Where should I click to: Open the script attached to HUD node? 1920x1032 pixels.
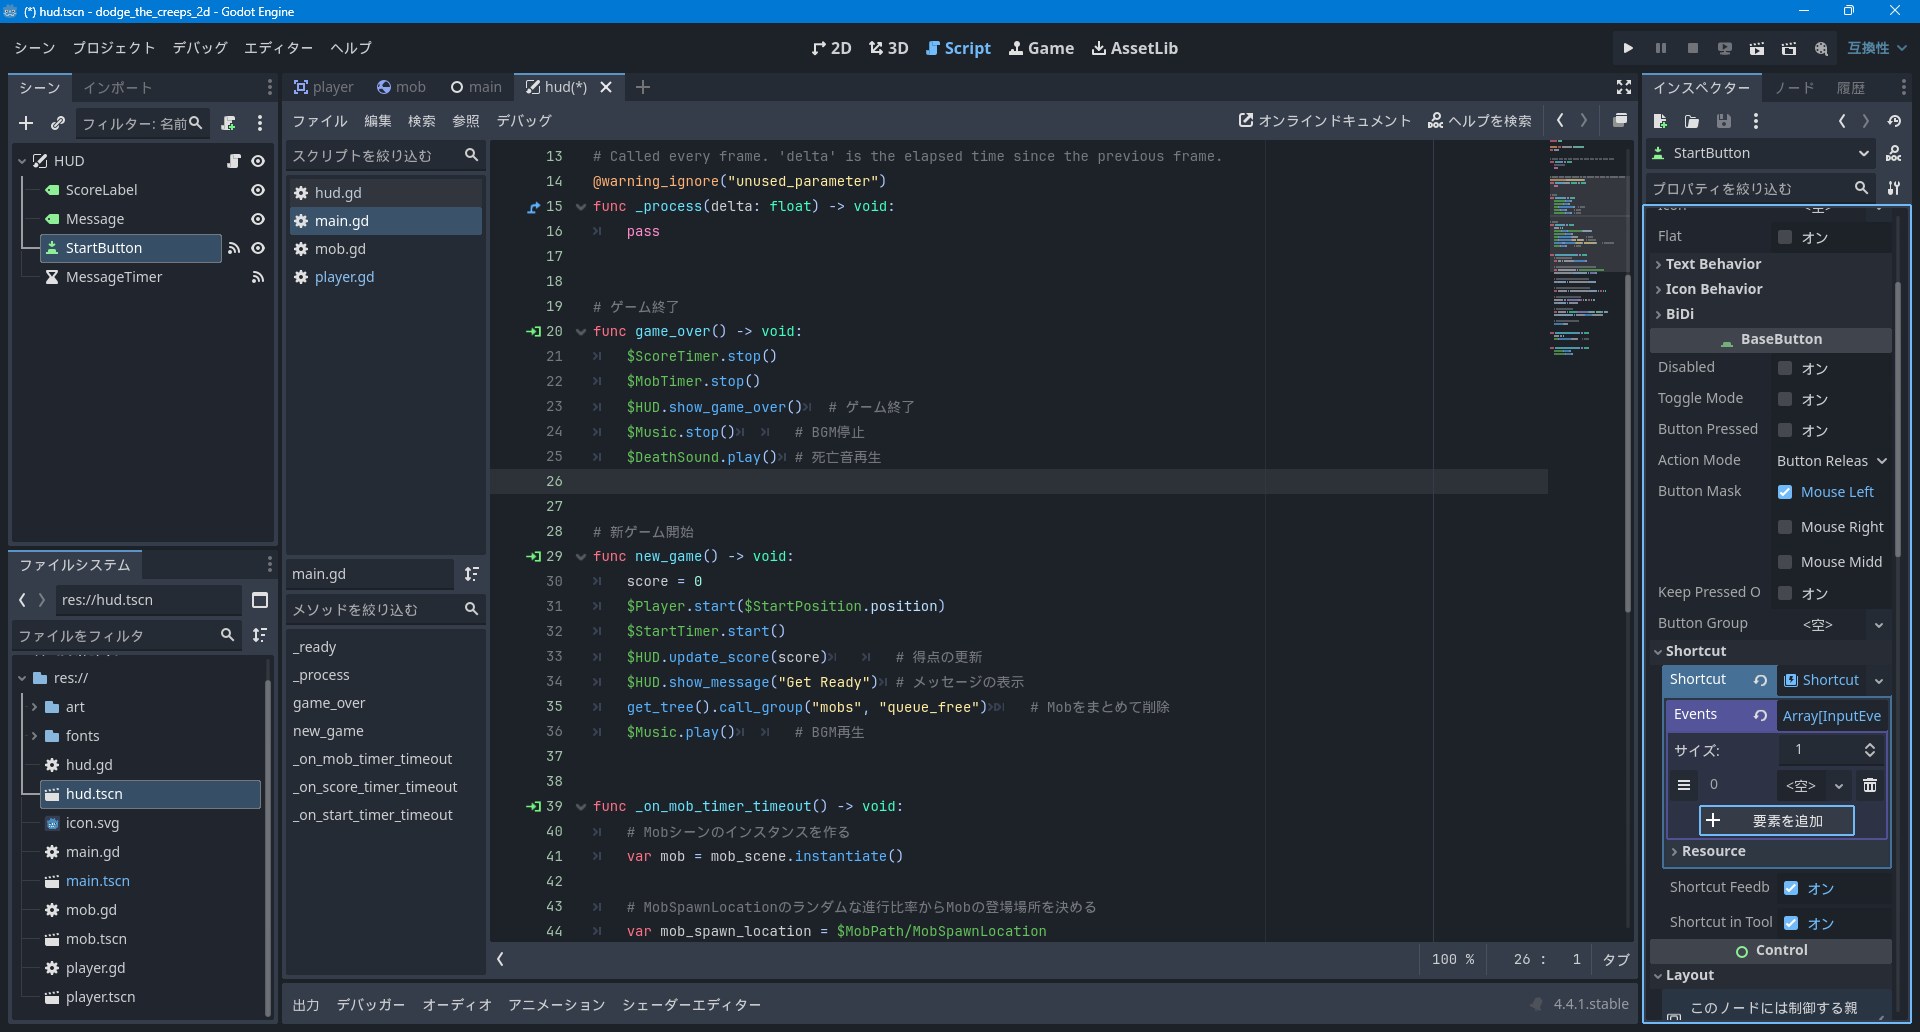[x=234, y=161]
